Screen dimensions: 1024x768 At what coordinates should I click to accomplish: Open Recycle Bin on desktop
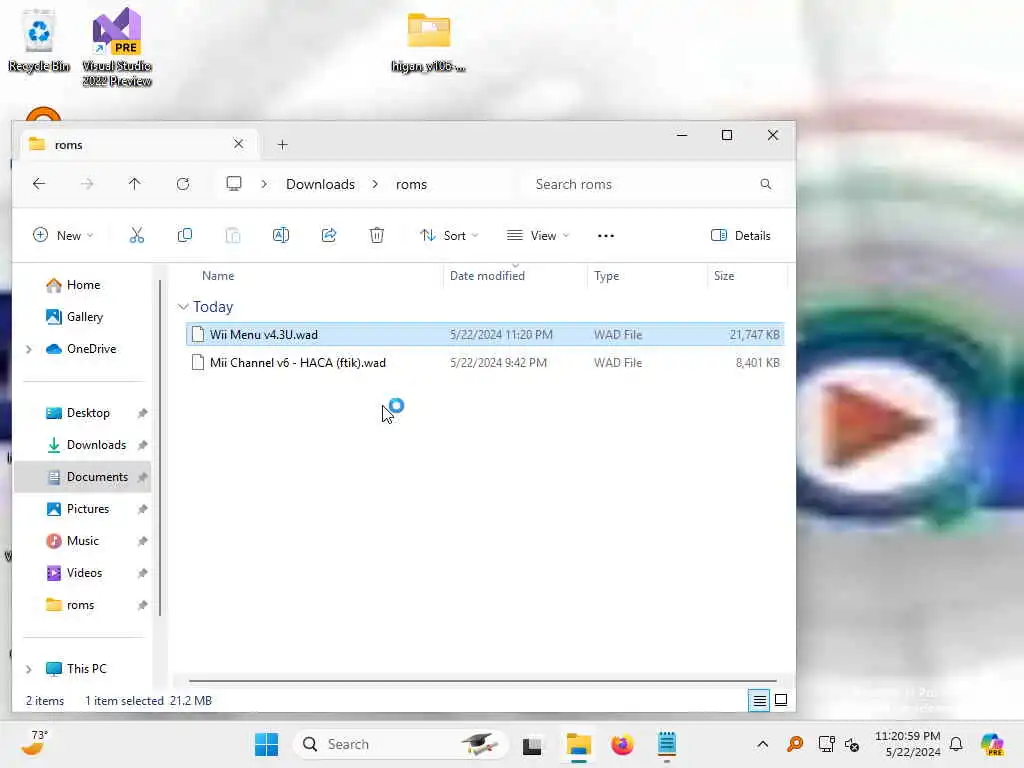[x=39, y=41]
